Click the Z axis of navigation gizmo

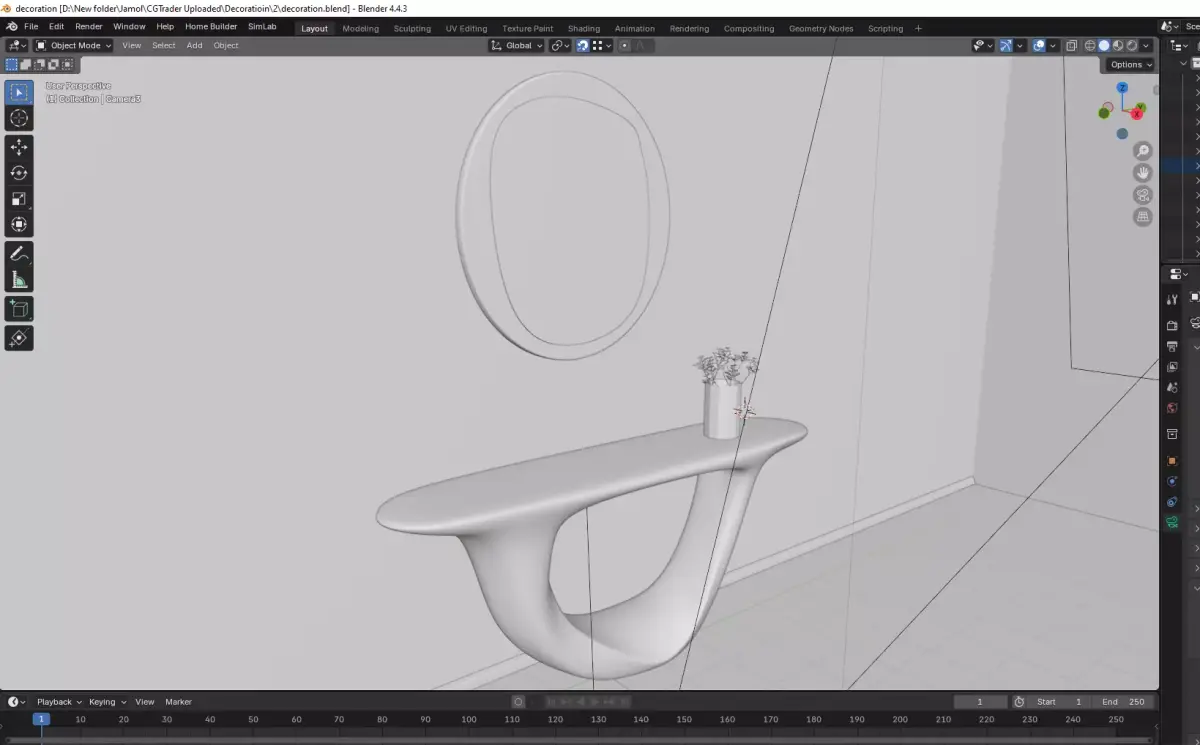(x=1124, y=87)
